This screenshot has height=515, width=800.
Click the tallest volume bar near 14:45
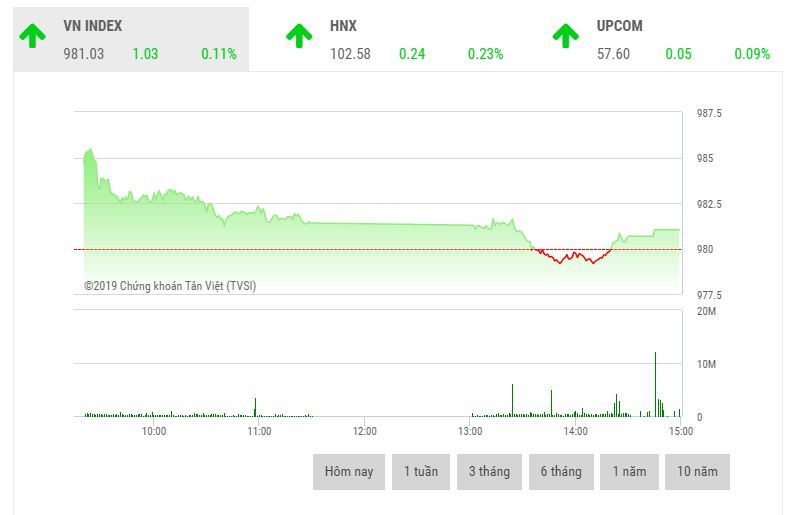click(x=655, y=385)
